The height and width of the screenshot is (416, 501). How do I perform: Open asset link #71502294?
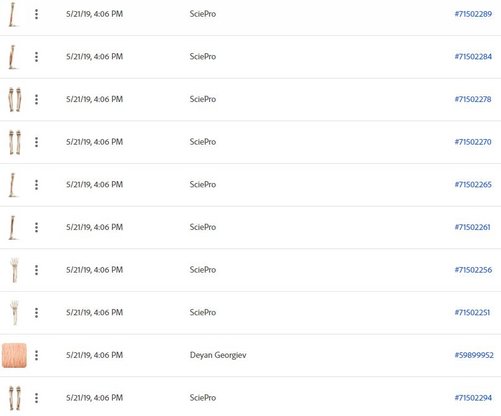click(473, 398)
